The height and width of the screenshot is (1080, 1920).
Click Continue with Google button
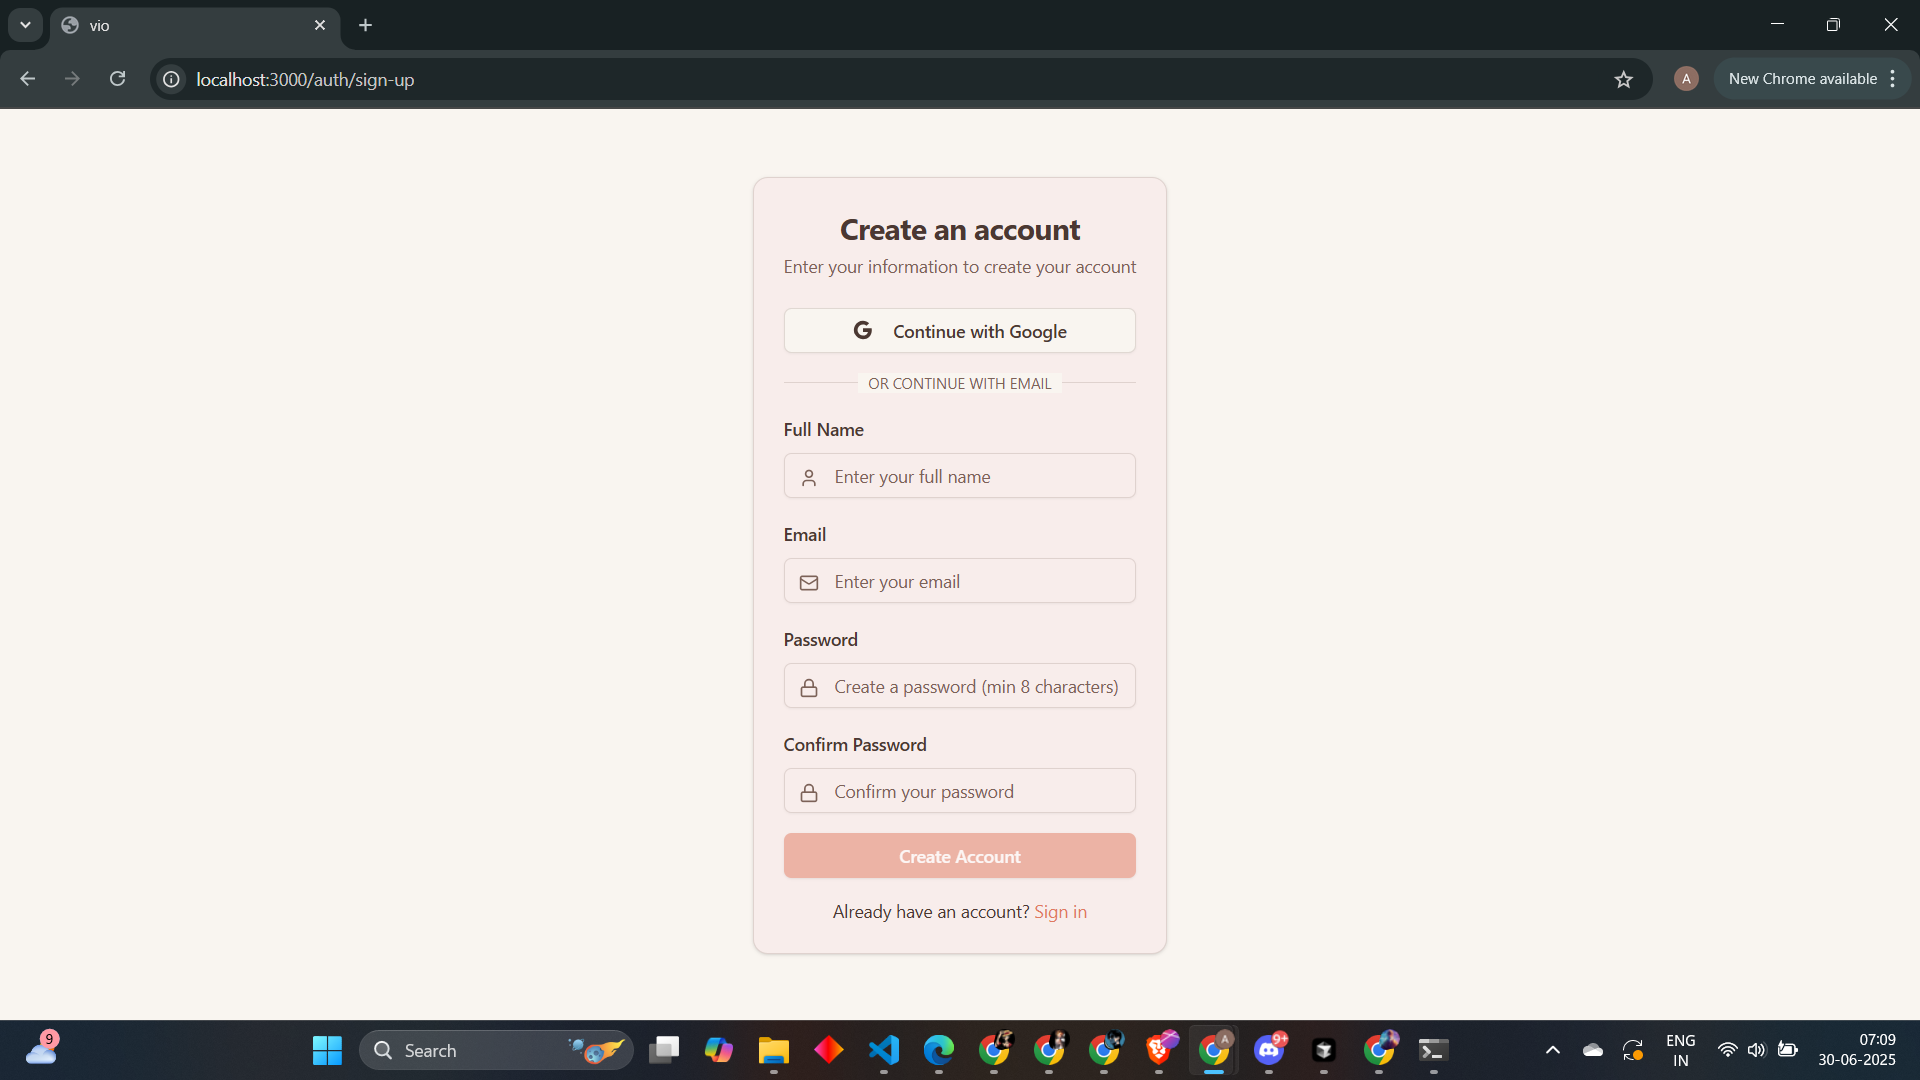[959, 331]
